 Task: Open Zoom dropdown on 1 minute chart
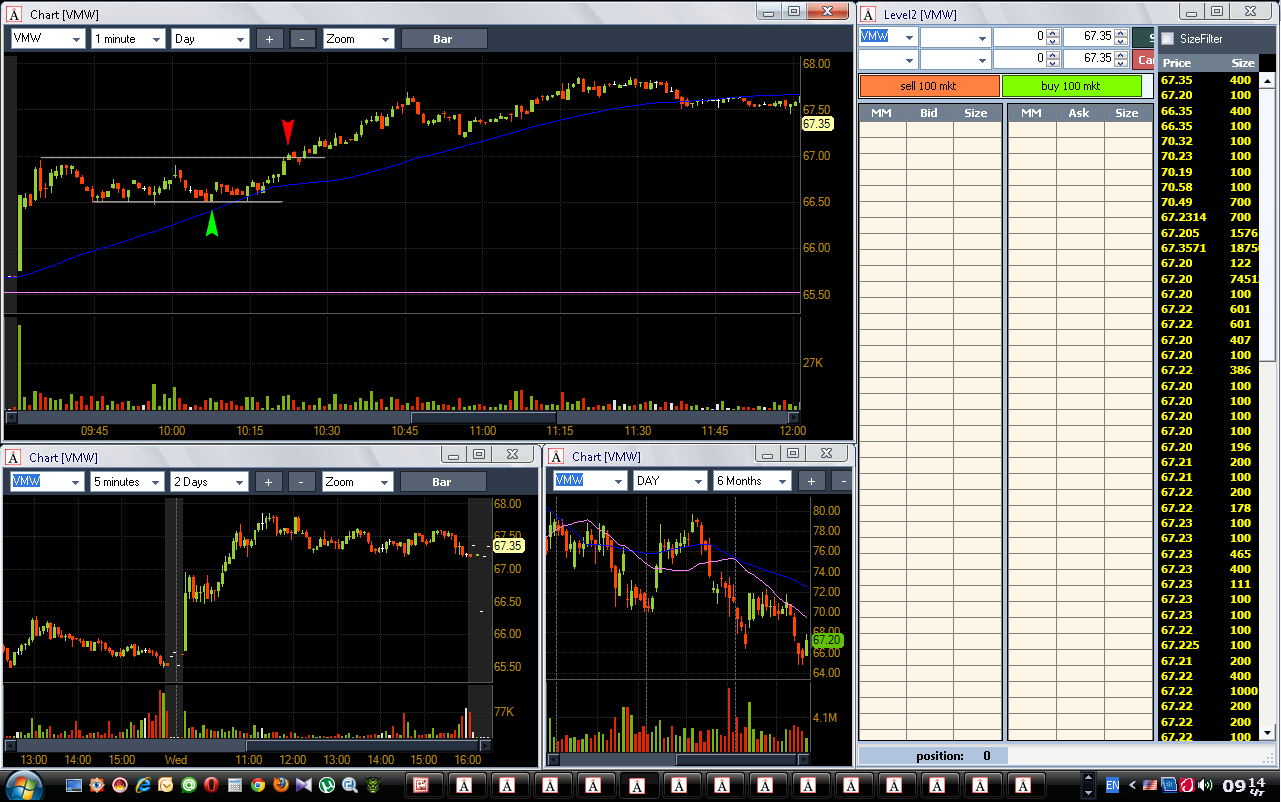386,39
